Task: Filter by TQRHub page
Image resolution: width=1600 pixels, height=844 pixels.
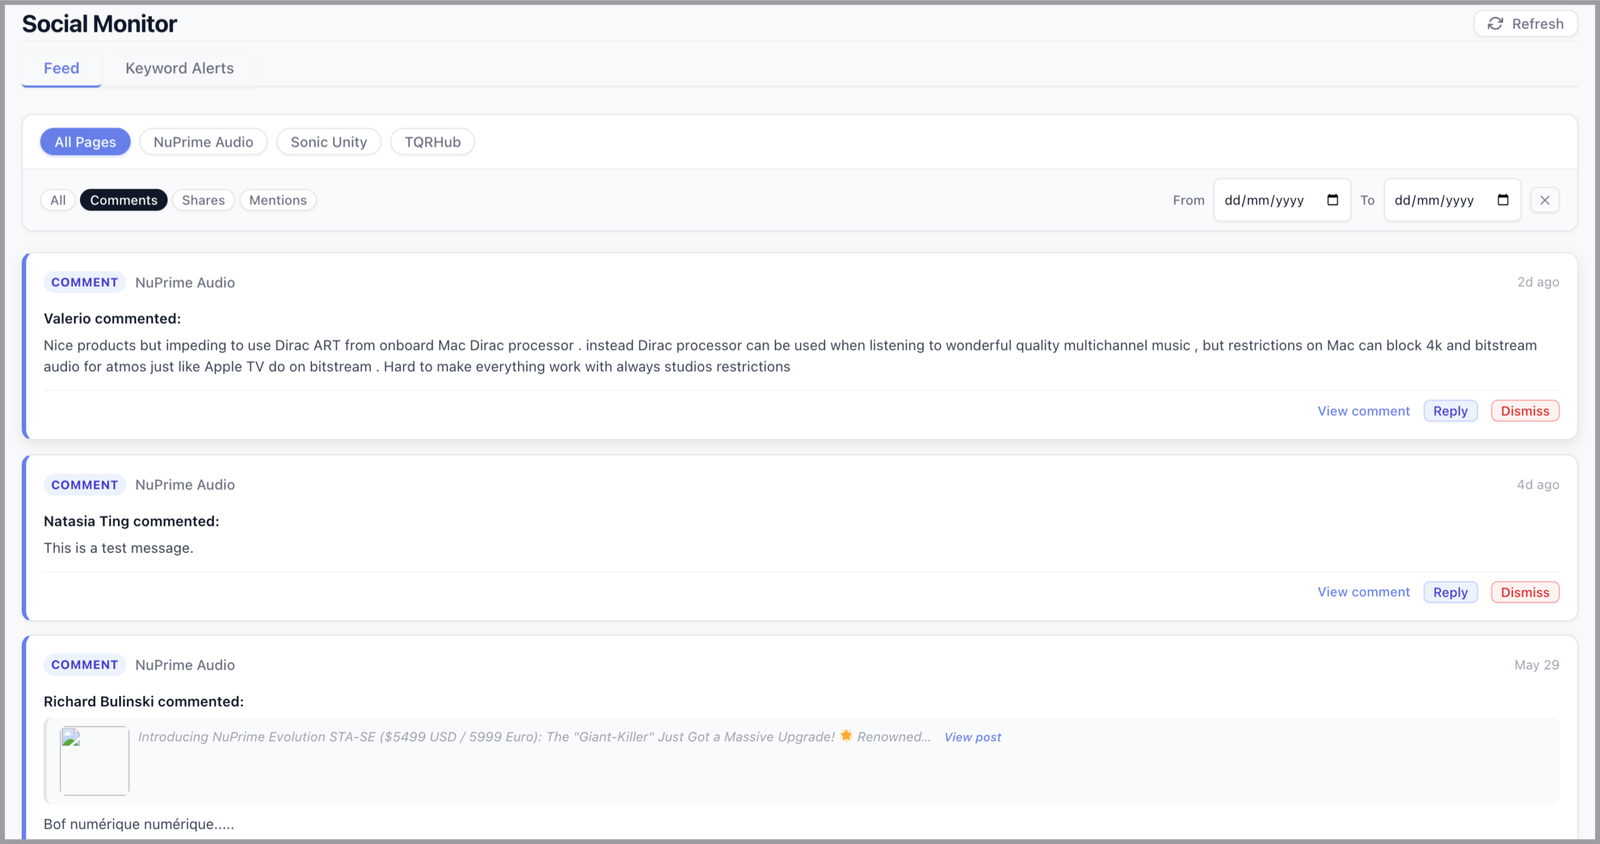Action: click(x=432, y=142)
